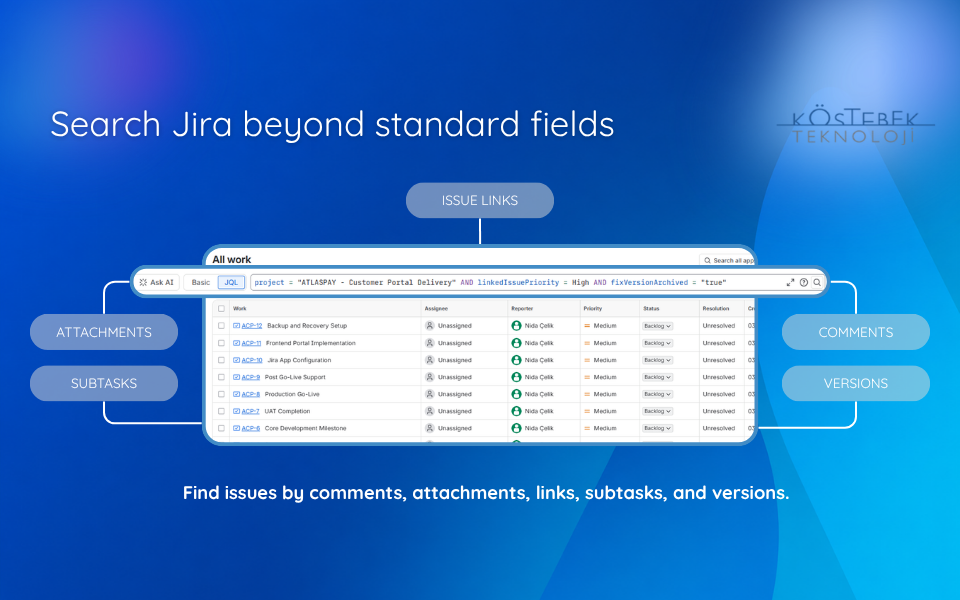Switch to Basic search mode
Viewport: 960px width, 600px height.
point(201,282)
